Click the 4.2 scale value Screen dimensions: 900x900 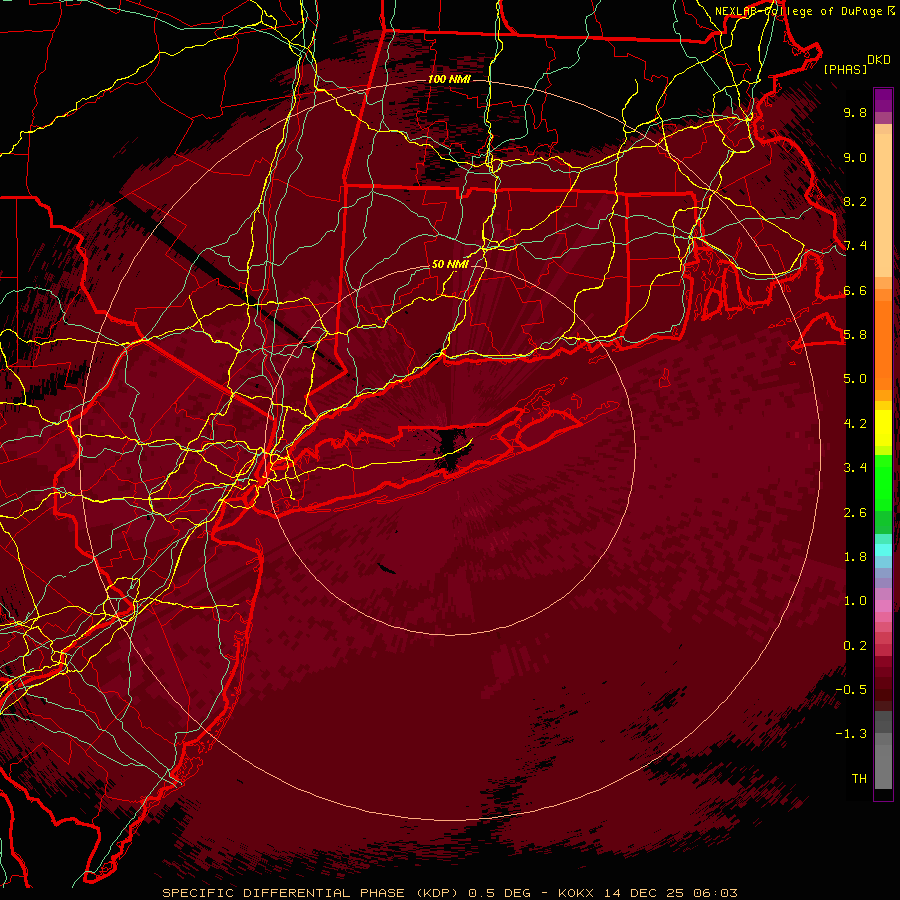pyautogui.click(x=855, y=424)
